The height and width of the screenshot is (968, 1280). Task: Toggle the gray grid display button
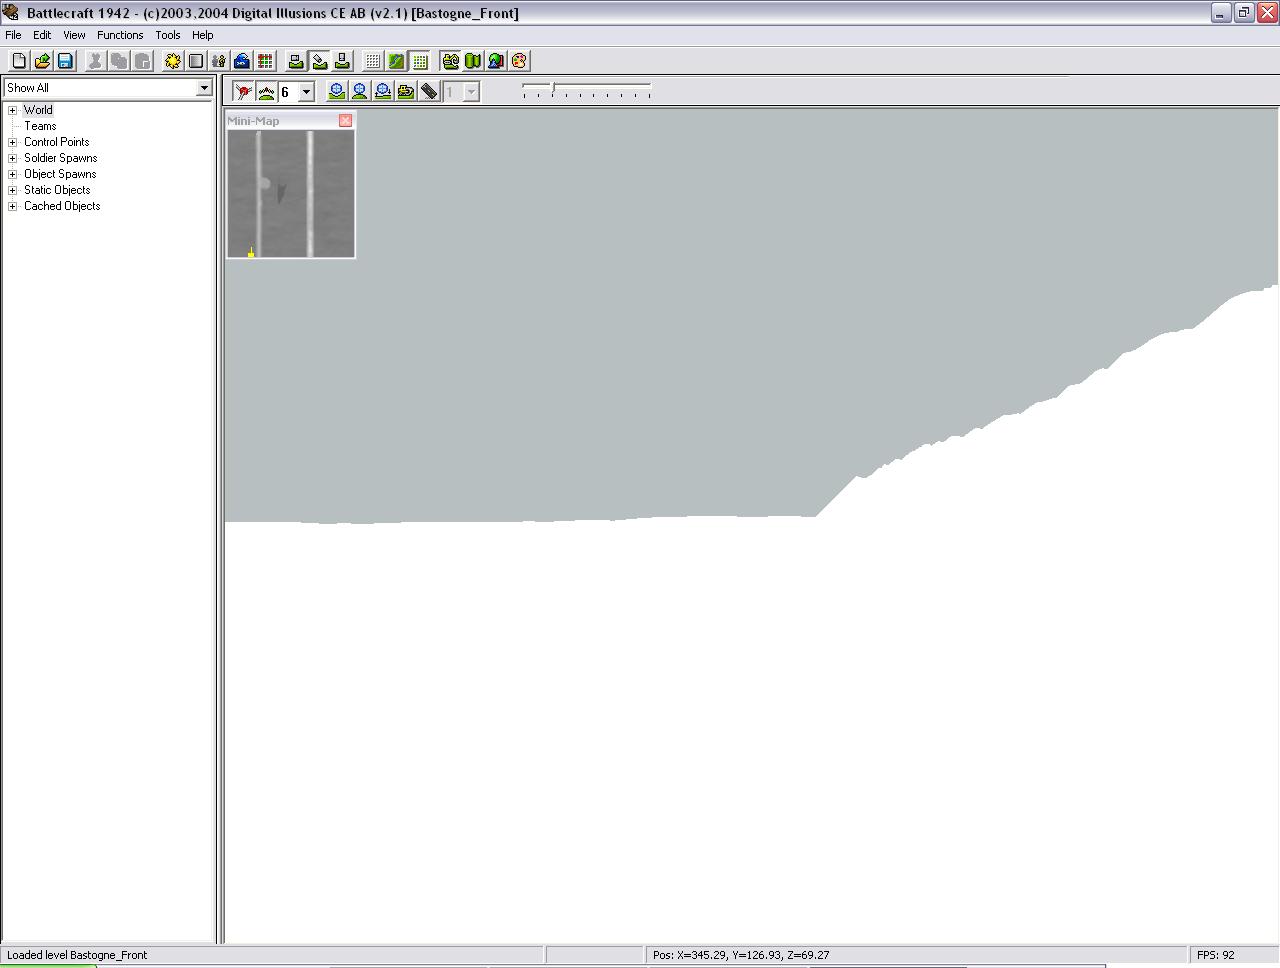click(x=373, y=61)
